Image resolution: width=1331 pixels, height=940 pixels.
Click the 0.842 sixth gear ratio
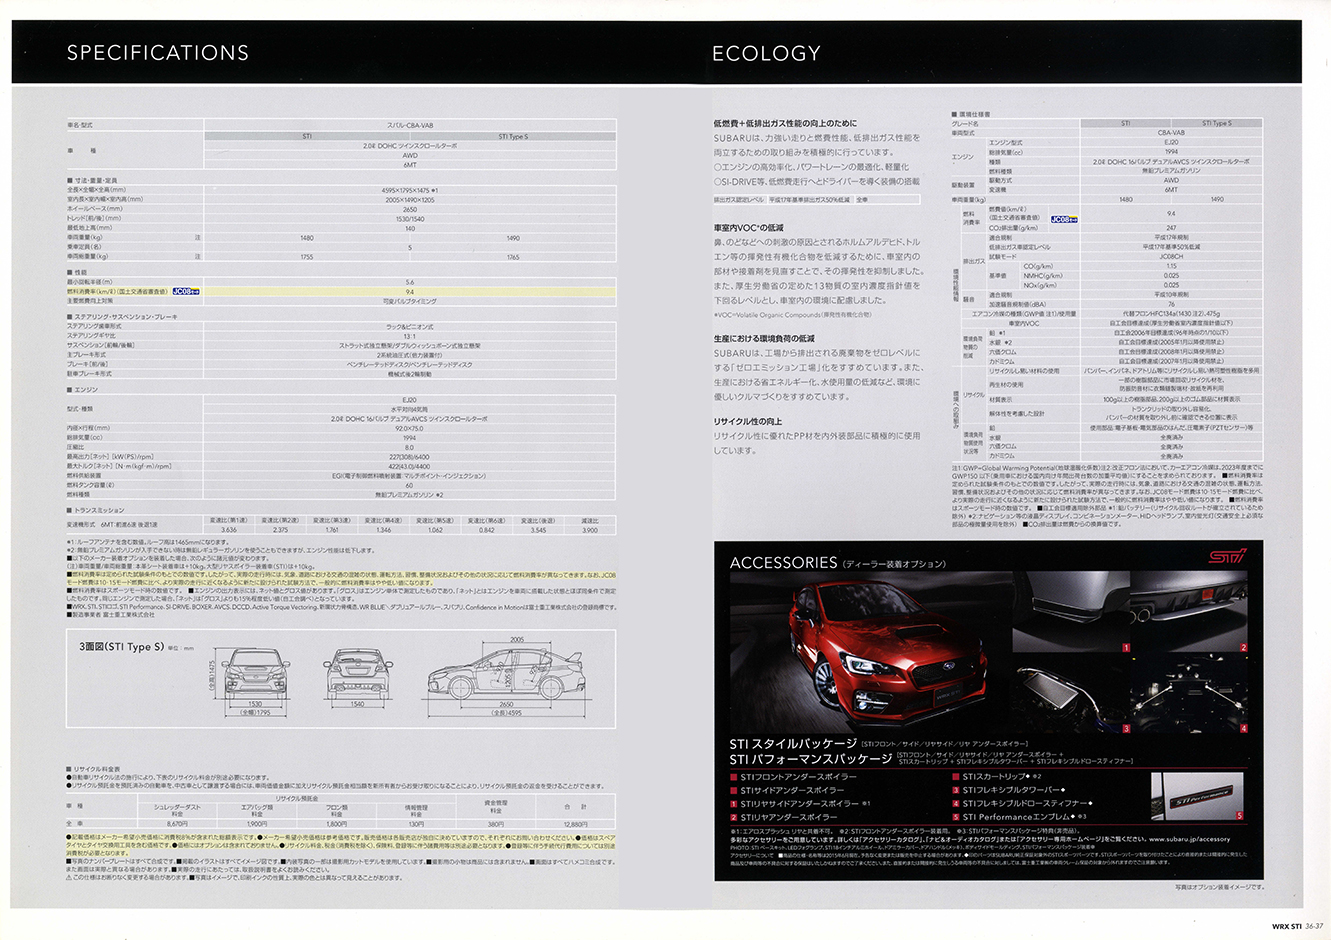pyautogui.click(x=487, y=530)
